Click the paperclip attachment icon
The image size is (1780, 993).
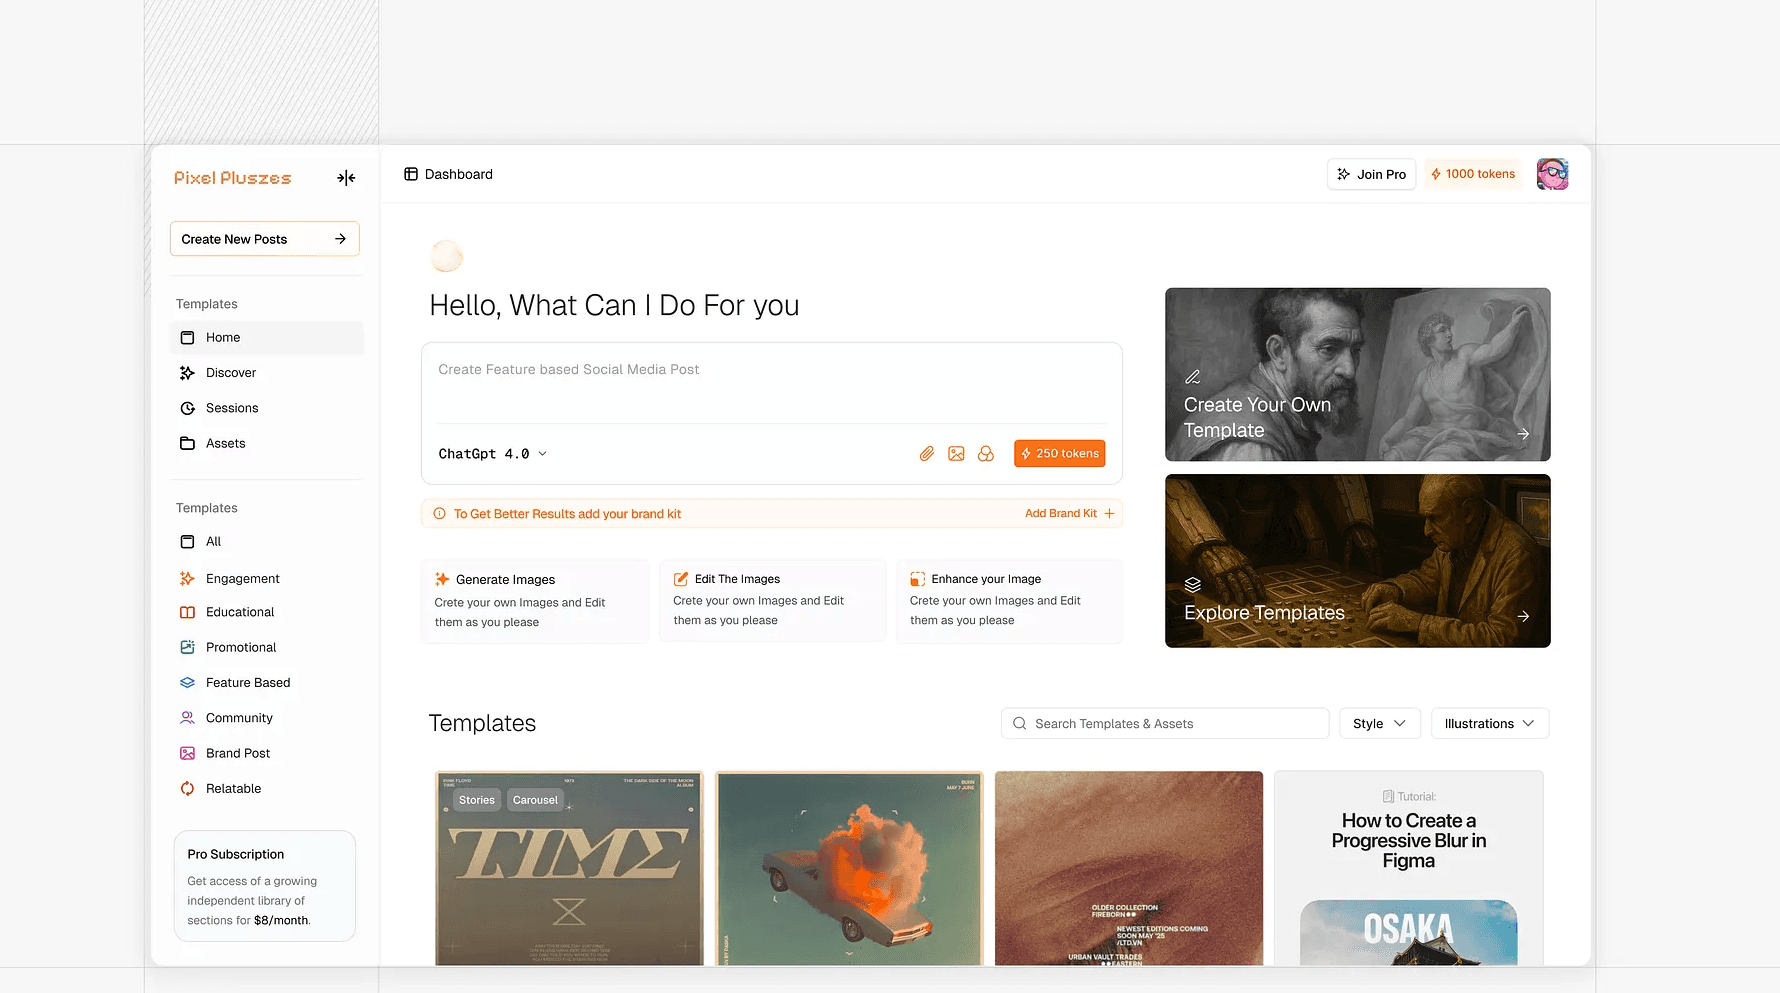(x=927, y=454)
